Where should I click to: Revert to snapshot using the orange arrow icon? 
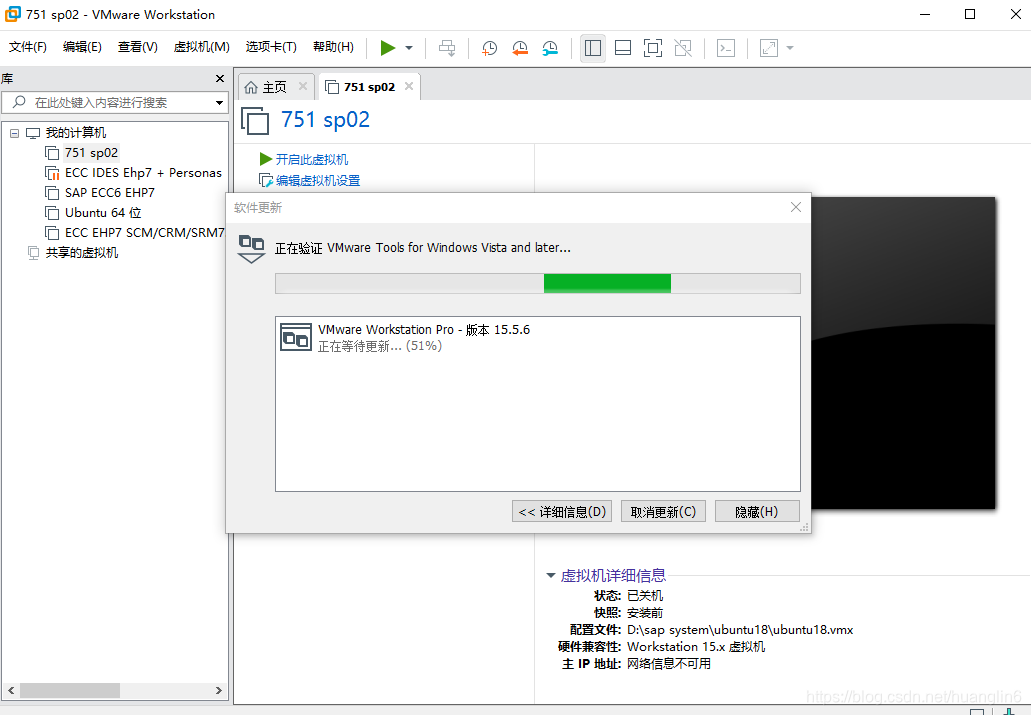coord(519,47)
